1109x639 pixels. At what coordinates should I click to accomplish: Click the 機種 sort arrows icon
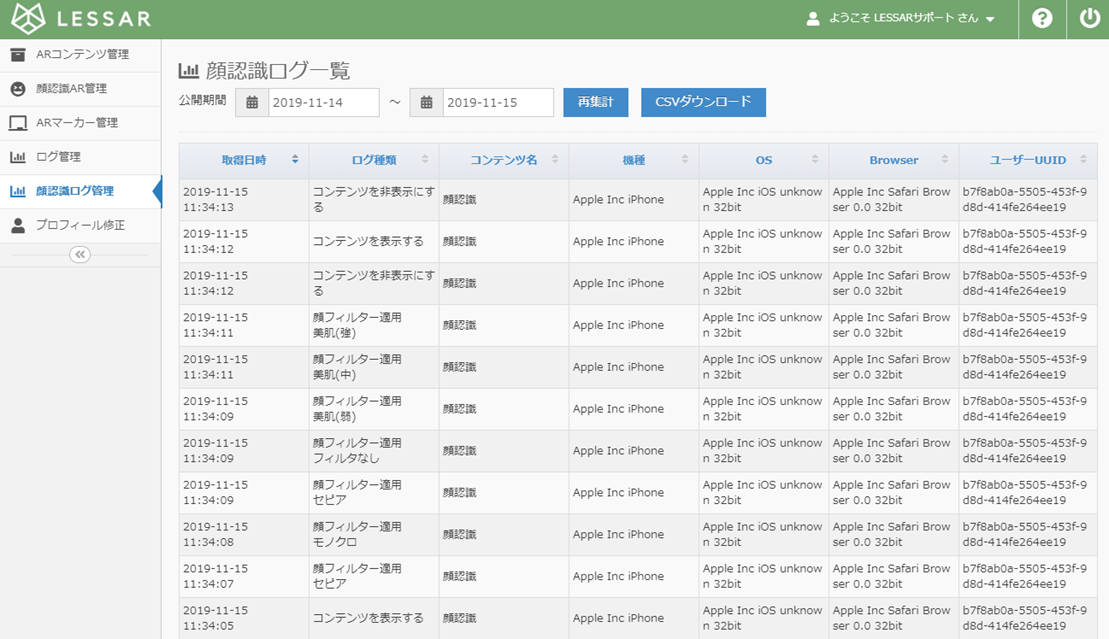pyautogui.click(x=685, y=160)
